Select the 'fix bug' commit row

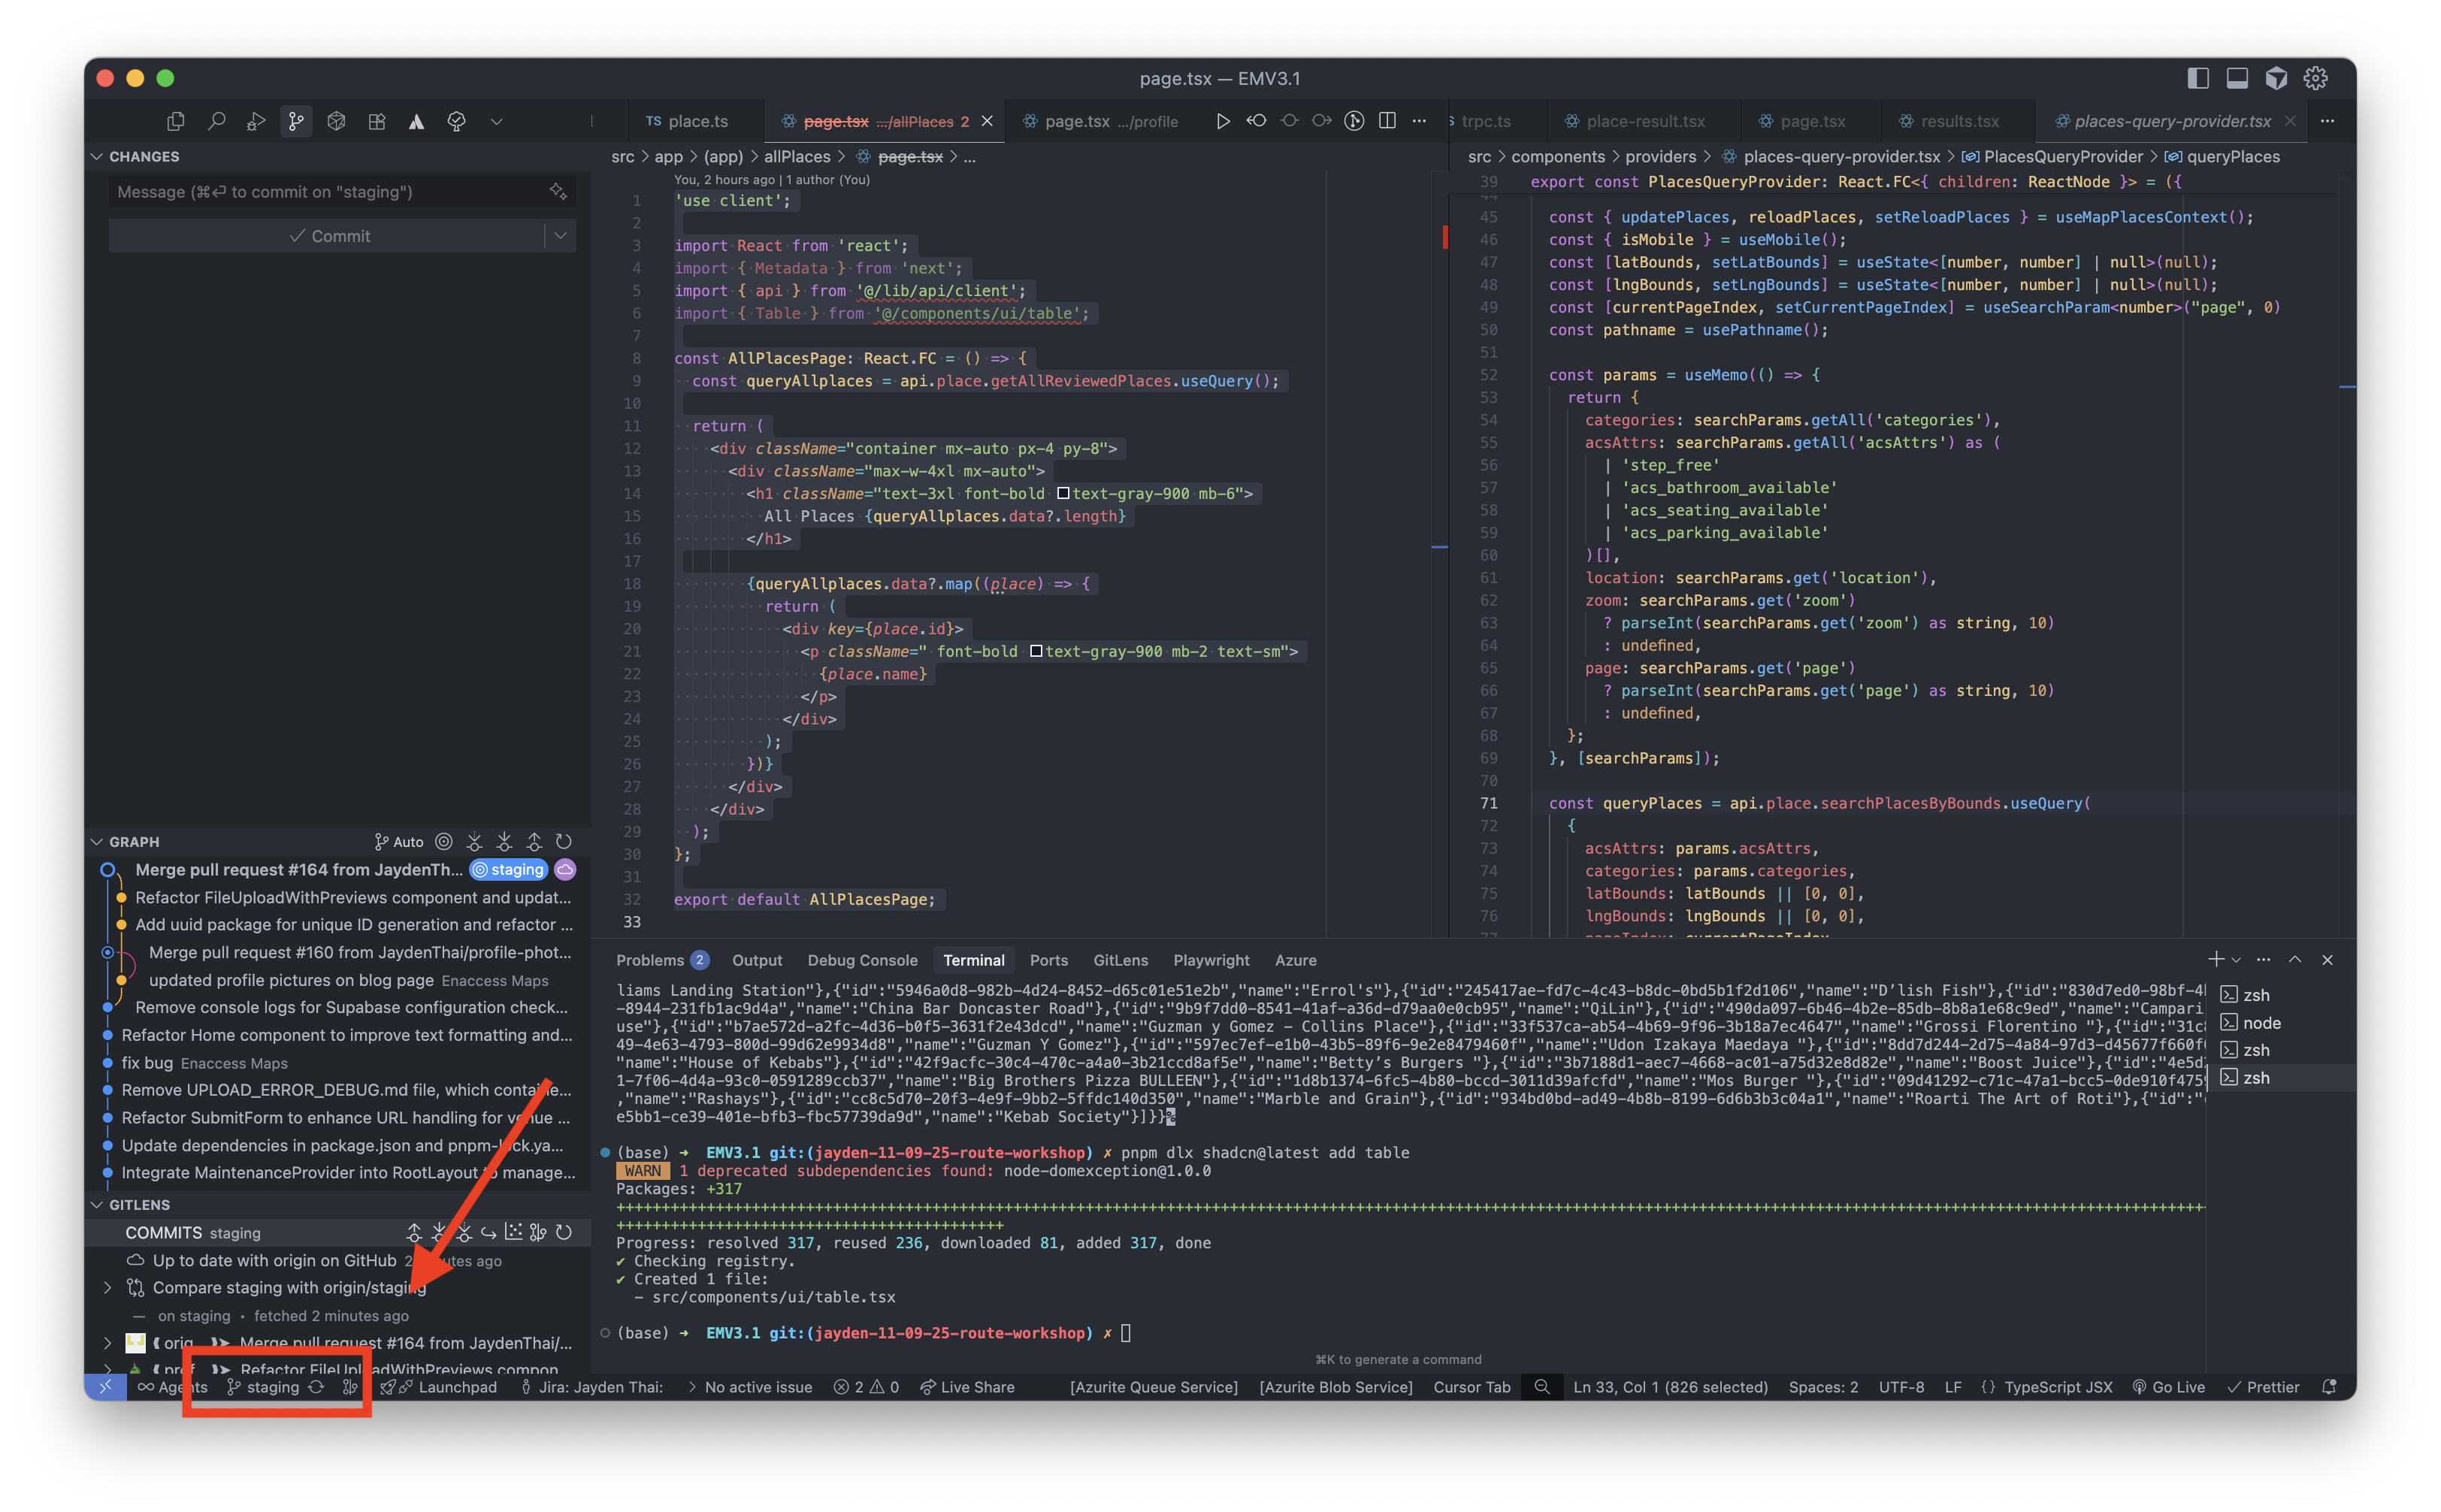coord(205,1063)
